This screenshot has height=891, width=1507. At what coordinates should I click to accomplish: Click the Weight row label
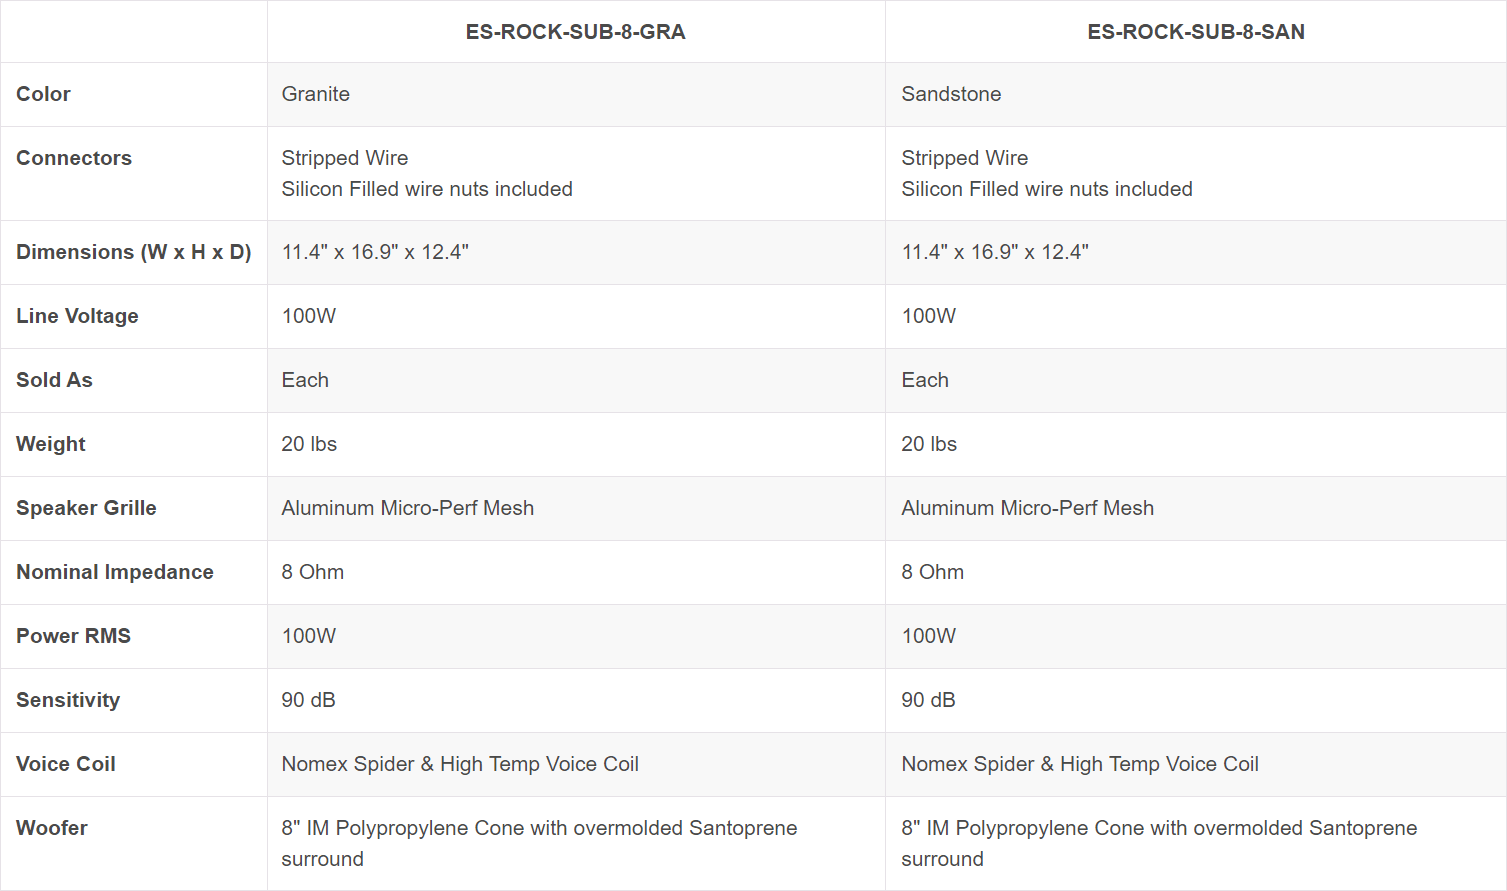point(51,444)
